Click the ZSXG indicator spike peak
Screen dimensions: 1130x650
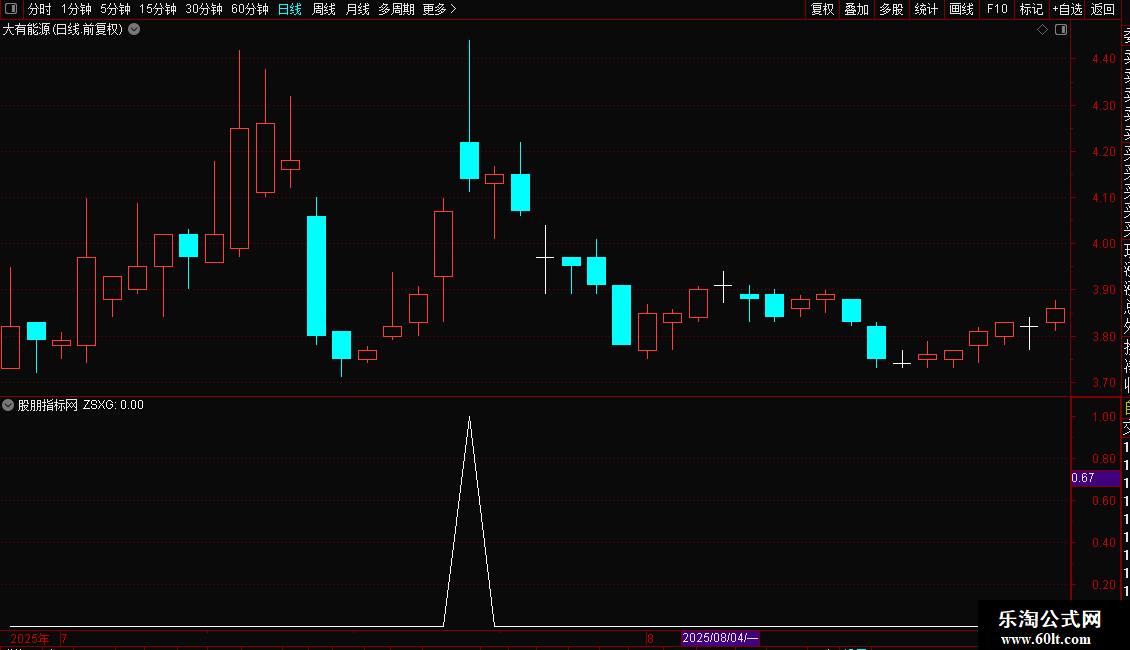coord(469,417)
